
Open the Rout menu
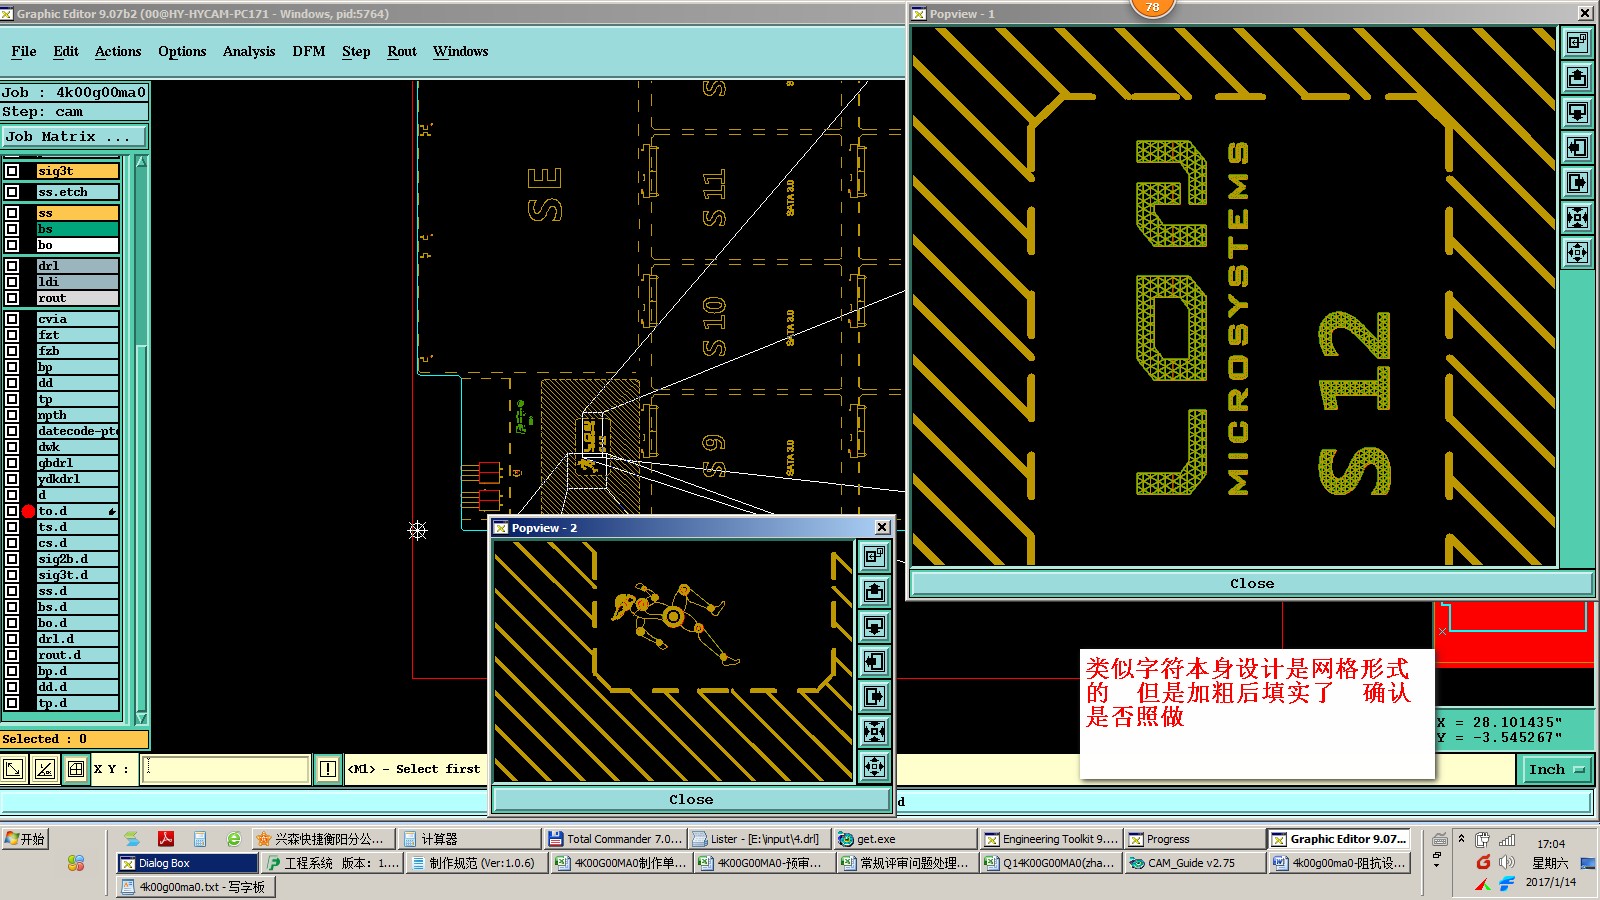(x=402, y=51)
